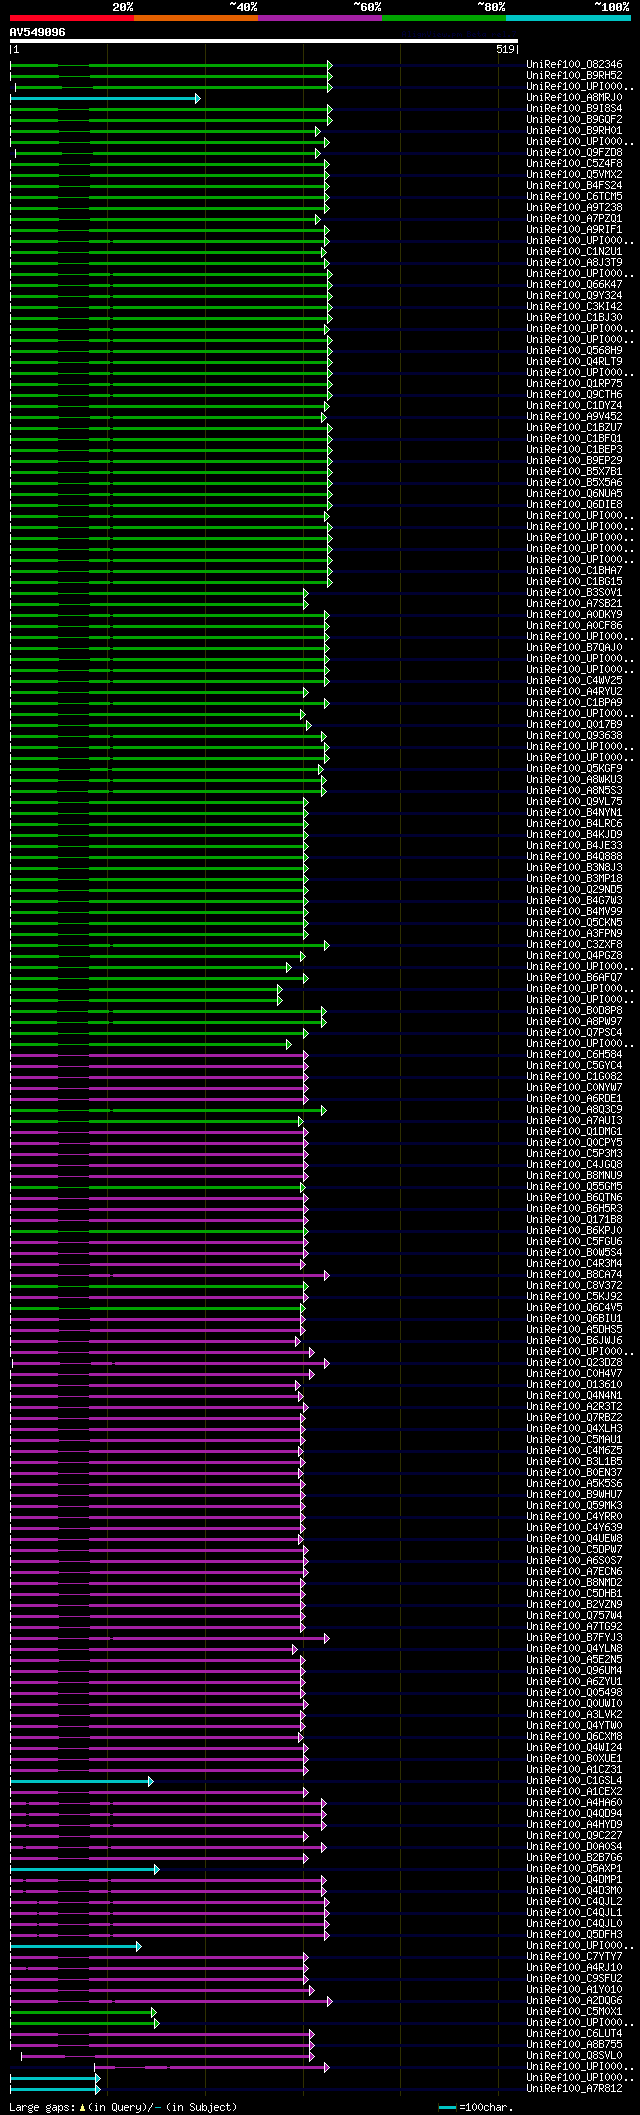Image resolution: width=640 pixels, height=2115 pixels.
Task: Select hit label UniRef100_Q6NUA5
Action: (x=574, y=494)
